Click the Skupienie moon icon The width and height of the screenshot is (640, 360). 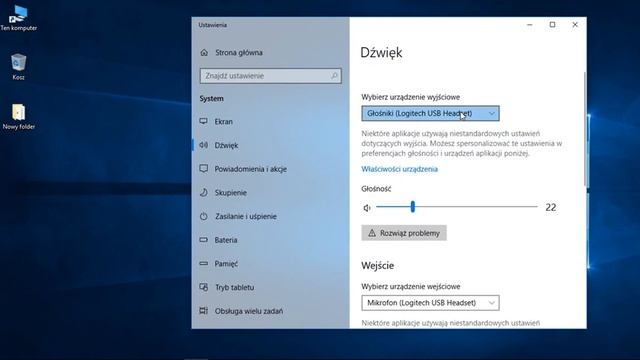tap(203, 192)
